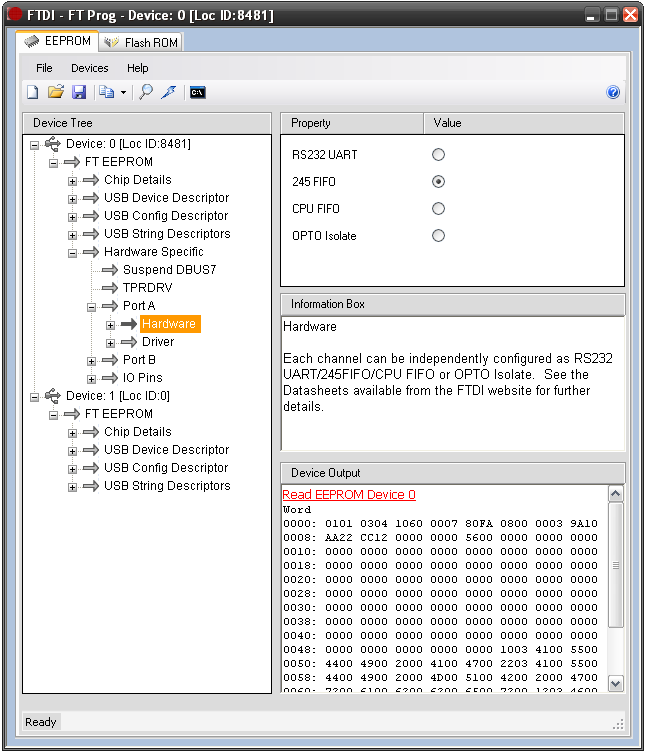
Task: Click the Value column header
Action: click(524, 123)
